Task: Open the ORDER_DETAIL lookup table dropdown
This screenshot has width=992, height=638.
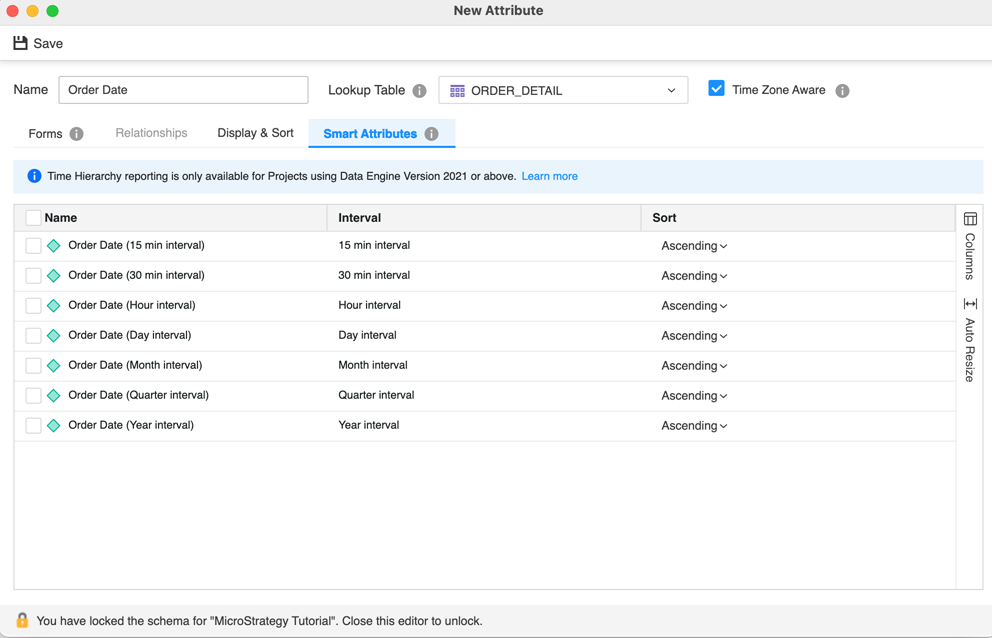Action: (563, 90)
